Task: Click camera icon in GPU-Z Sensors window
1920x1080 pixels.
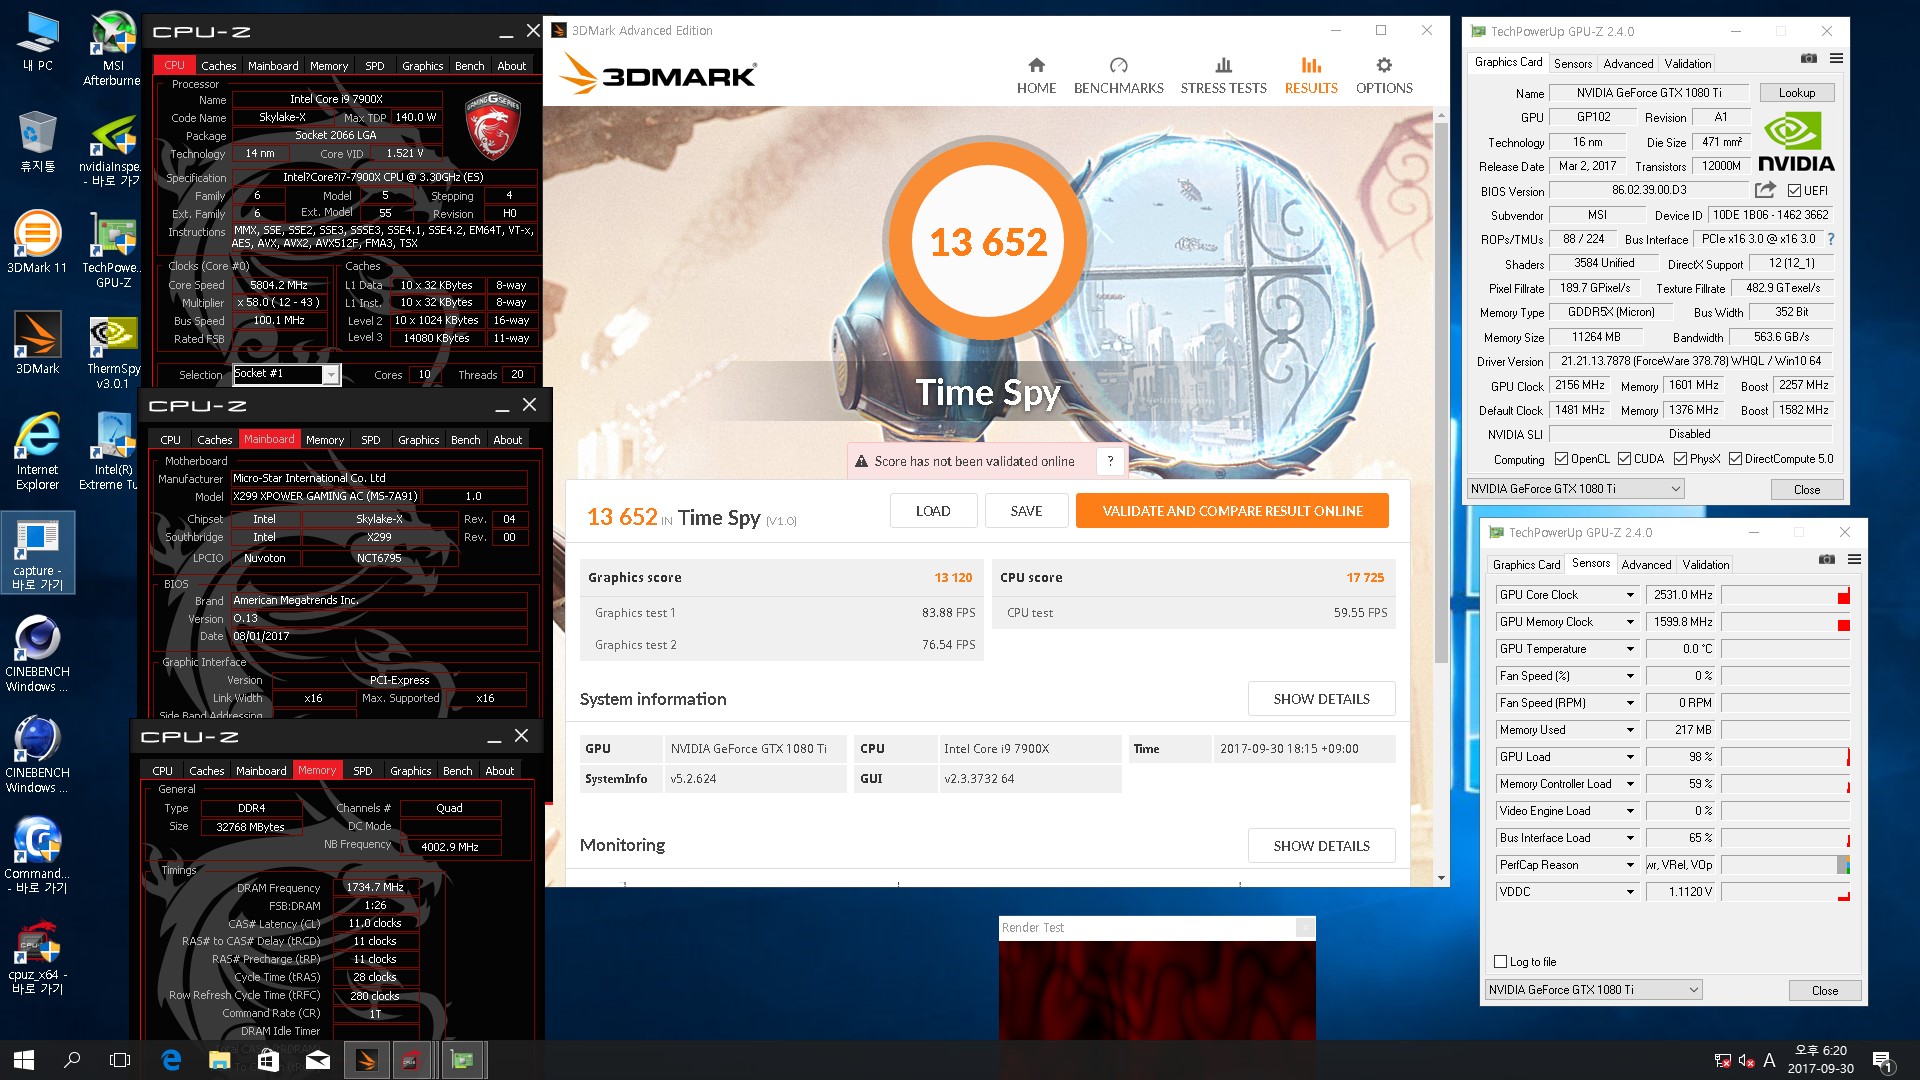Action: 1827,560
